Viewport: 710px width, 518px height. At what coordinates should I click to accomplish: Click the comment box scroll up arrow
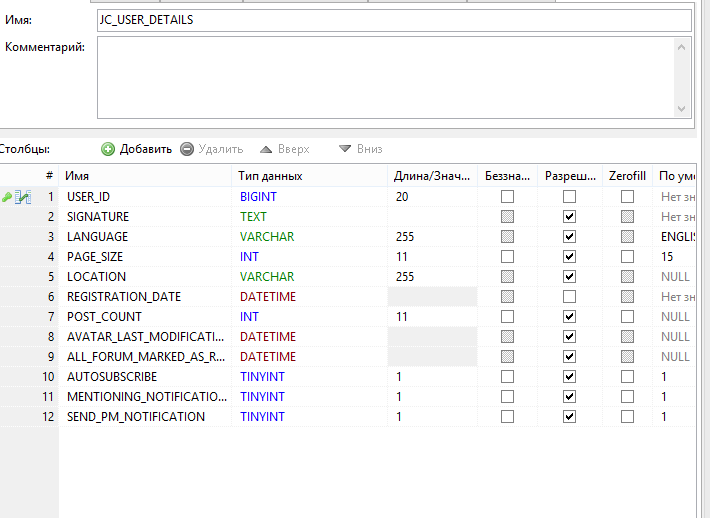(x=681, y=47)
